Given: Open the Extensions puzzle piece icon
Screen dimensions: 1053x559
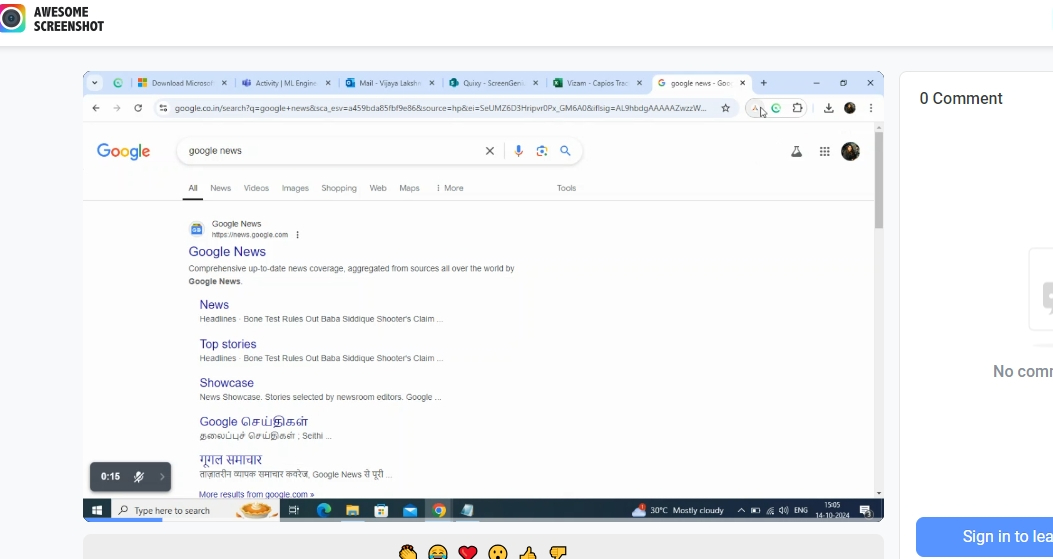Looking at the screenshot, I should pos(797,108).
